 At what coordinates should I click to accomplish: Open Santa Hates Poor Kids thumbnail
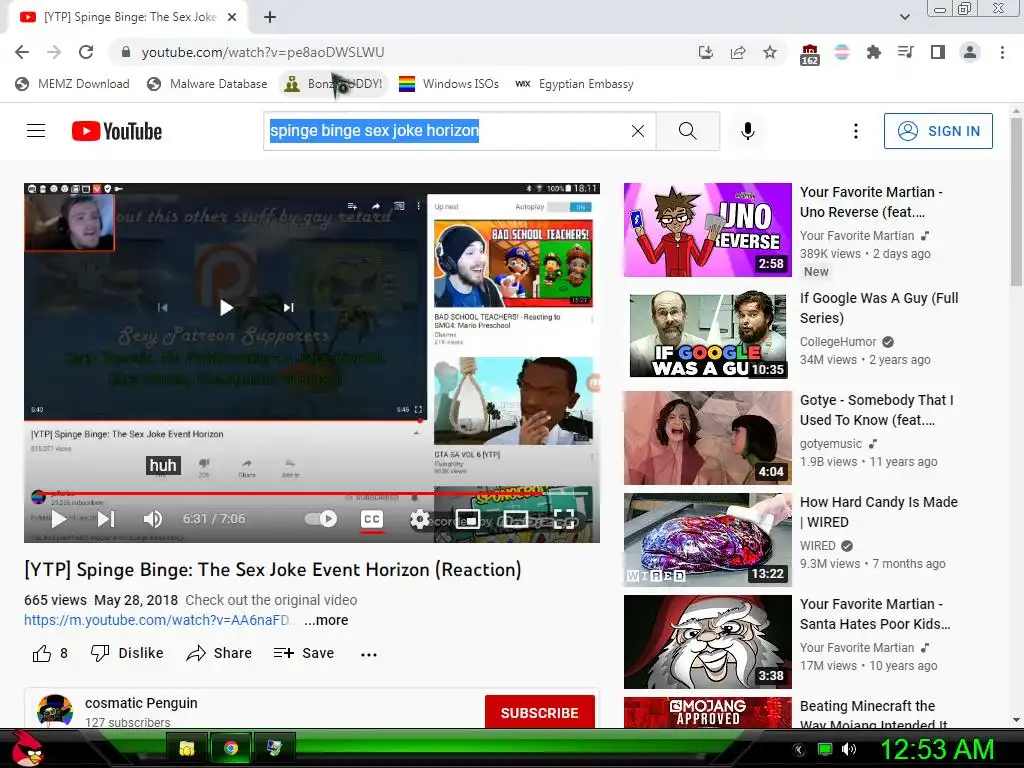tap(708, 642)
